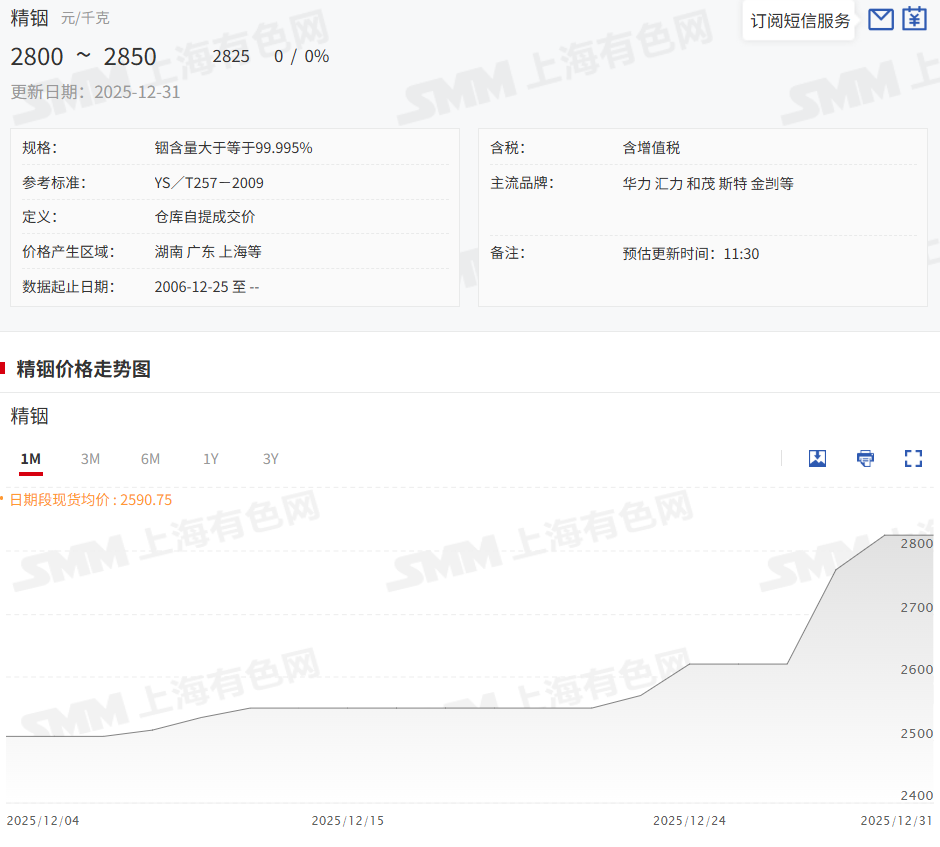Screen dimensions: 940x847
Task: Click the 2025/12/04 x-axis date label
Action: pyautogui.click(x=43, y=820)
